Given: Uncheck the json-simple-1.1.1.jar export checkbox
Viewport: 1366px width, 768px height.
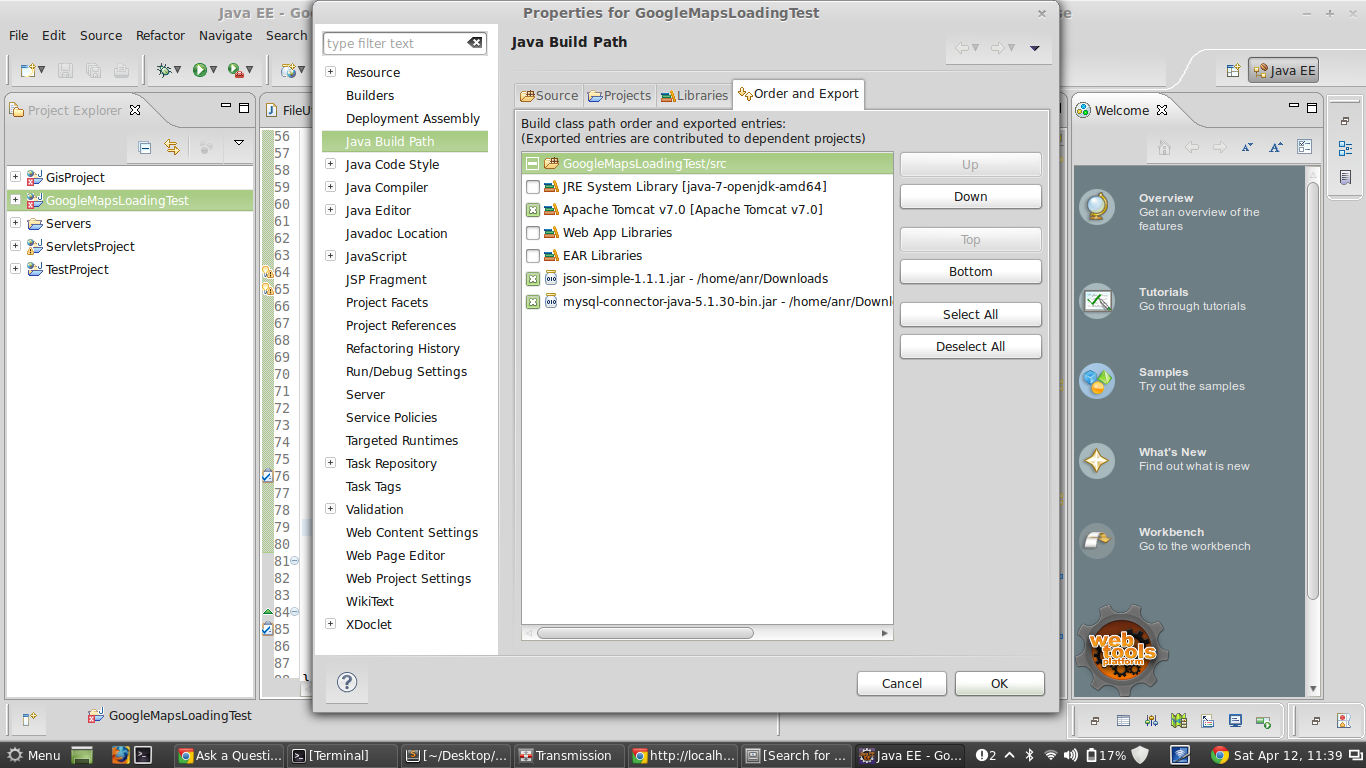Looking at the screenshot, I should [x=533, y=279].
